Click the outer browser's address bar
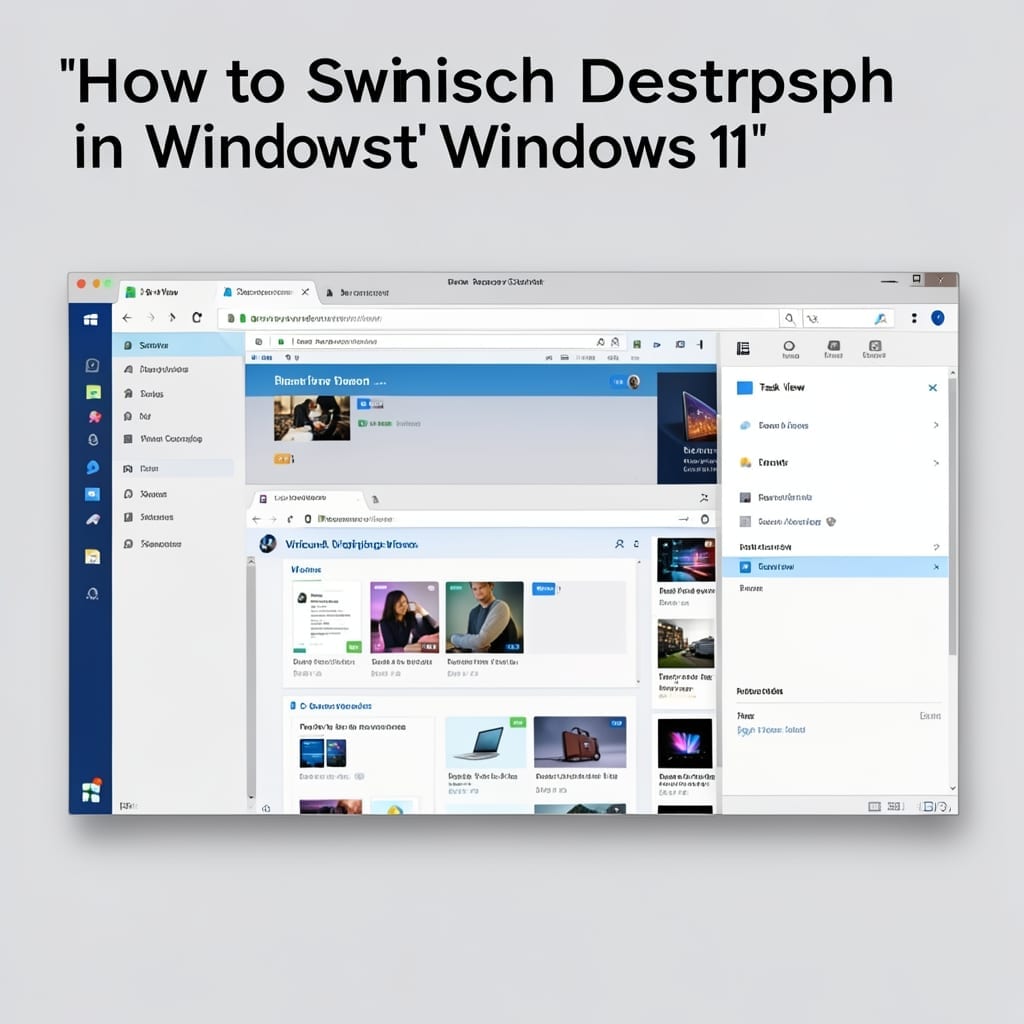1024x1024 pixels. click(498, 319)
